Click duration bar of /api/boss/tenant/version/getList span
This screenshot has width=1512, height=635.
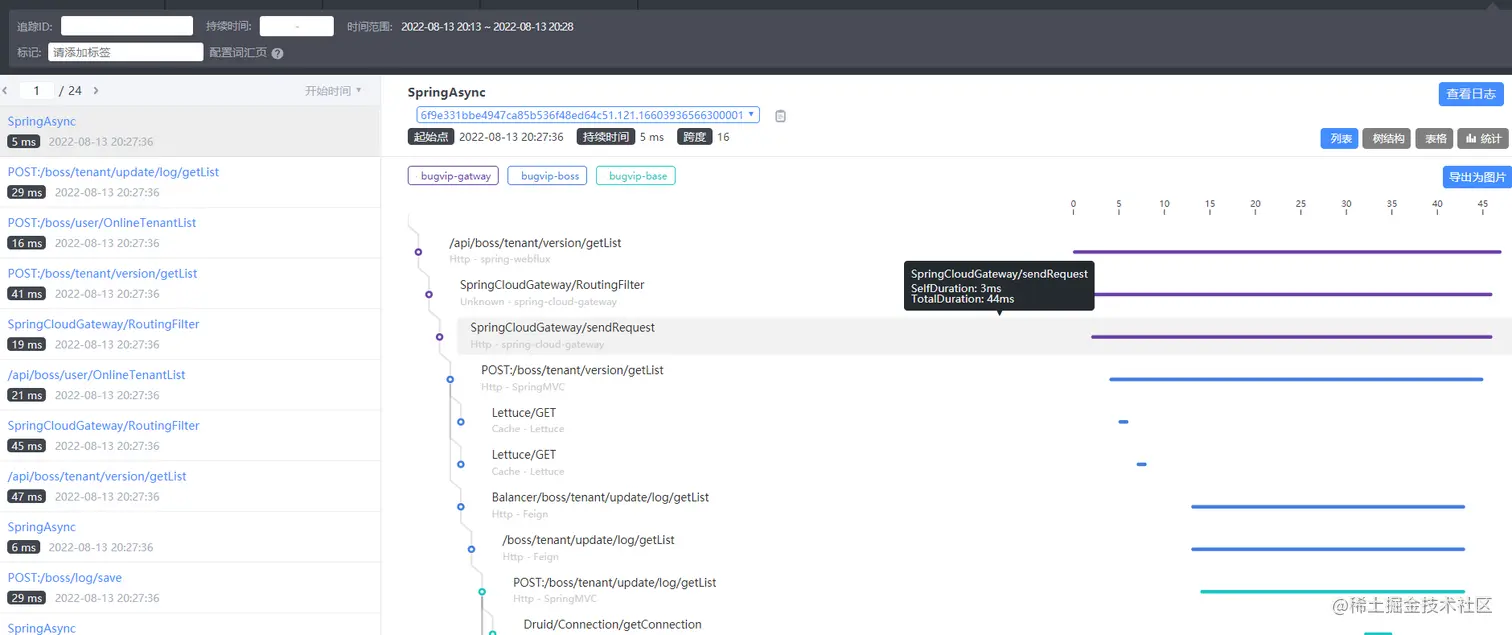click(x=1287, y=252)
